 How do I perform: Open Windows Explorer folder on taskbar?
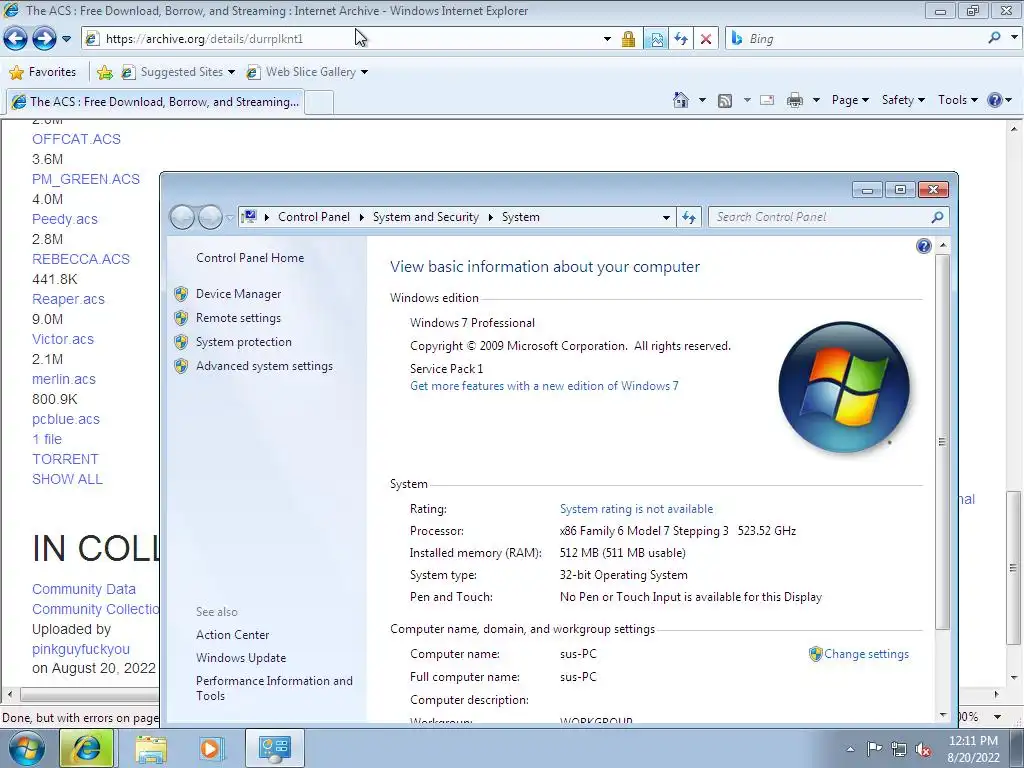[151, 748]
